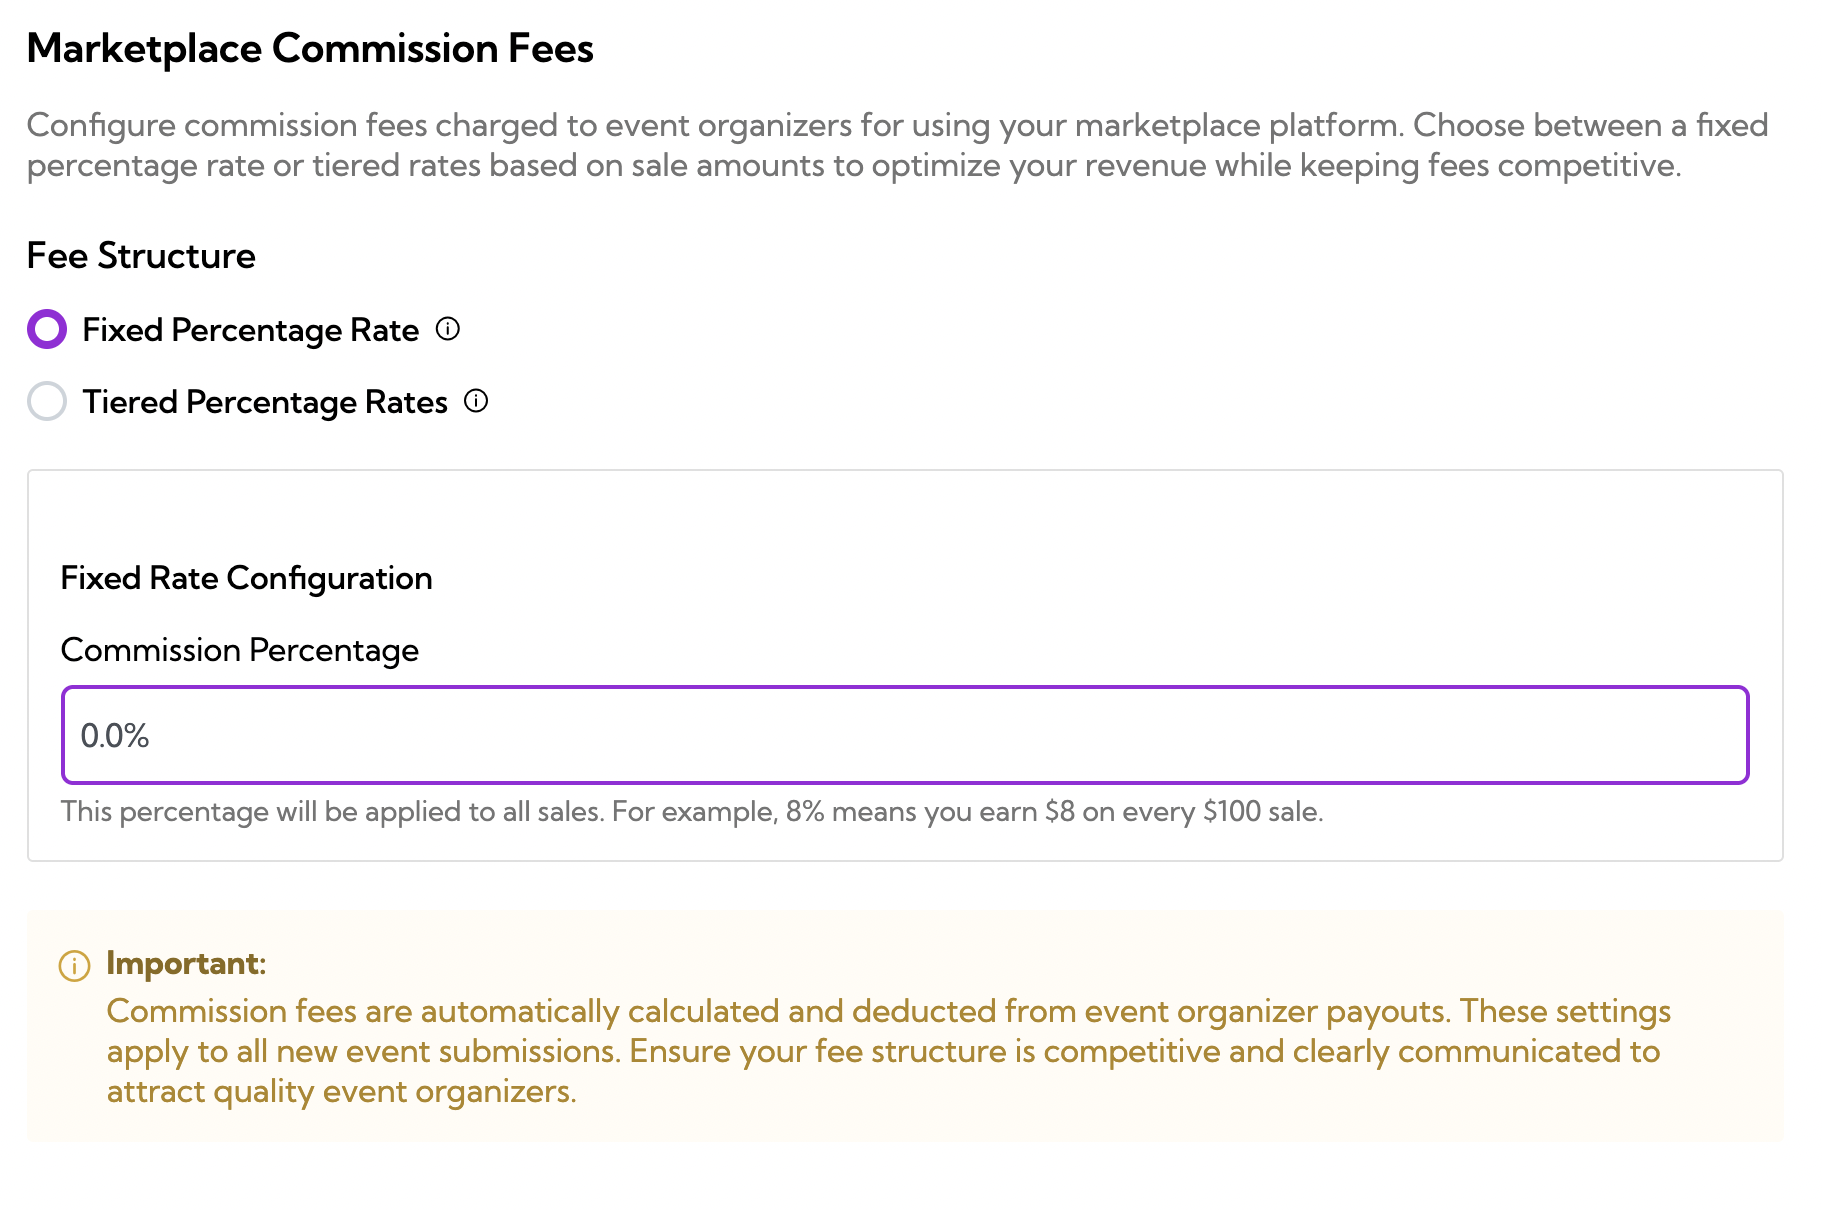Click the info circle after Tiered Percentage Rates label

(x=477, y=401)
